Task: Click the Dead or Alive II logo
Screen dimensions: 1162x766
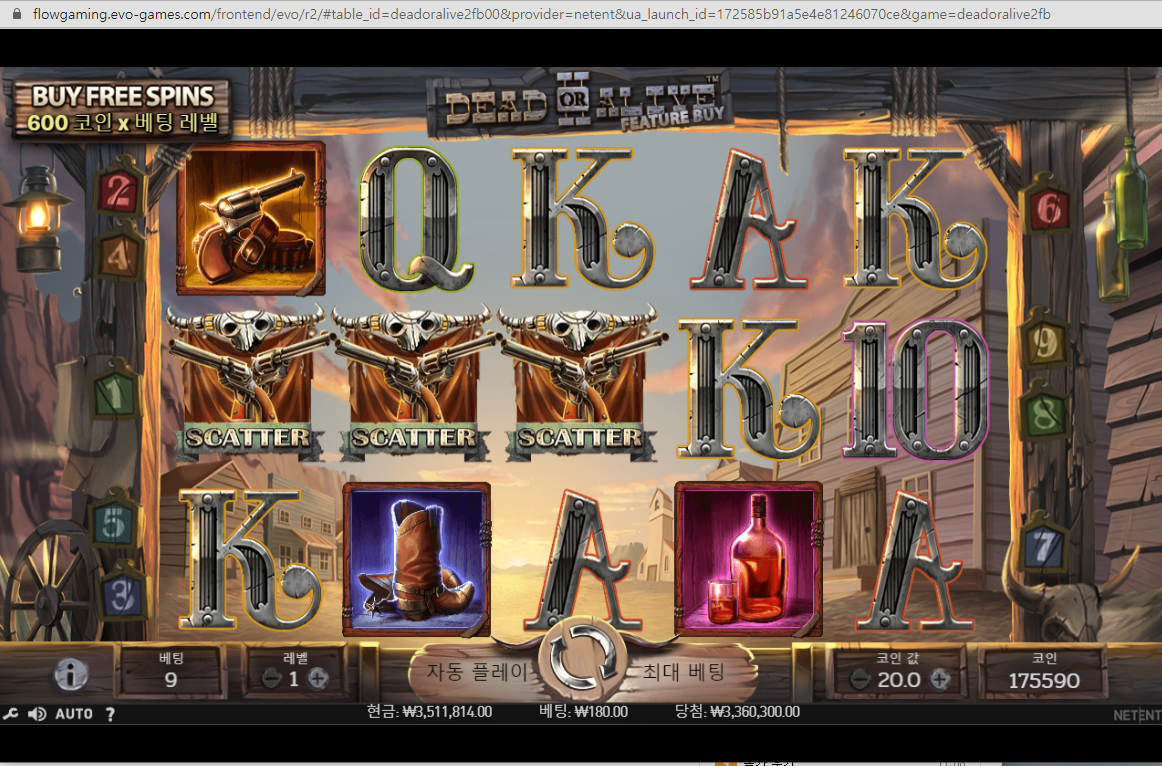Action: click(x=580, y=105)
